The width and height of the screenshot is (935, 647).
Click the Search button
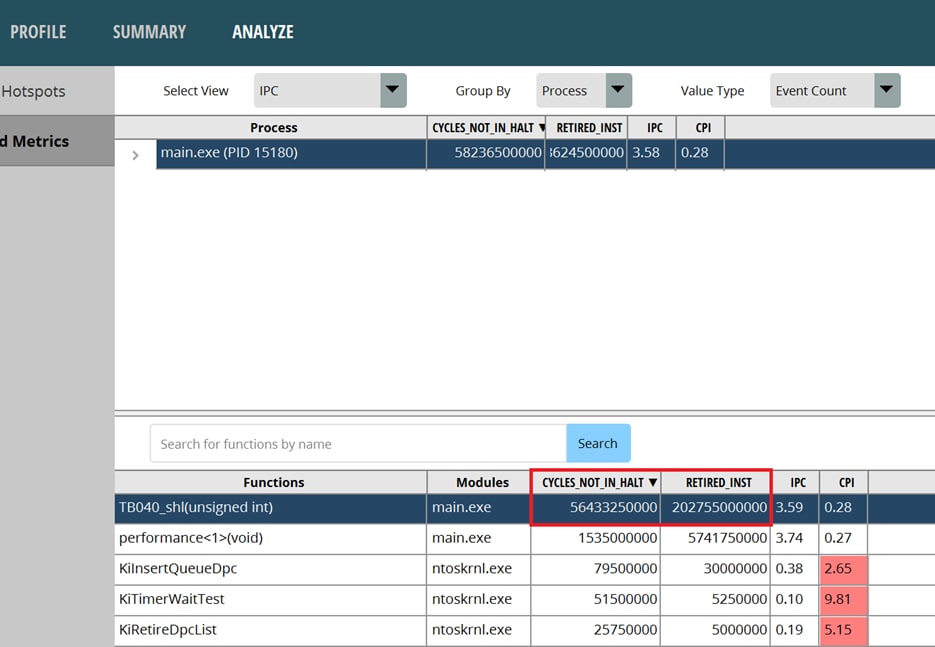[x=598, y=444]
